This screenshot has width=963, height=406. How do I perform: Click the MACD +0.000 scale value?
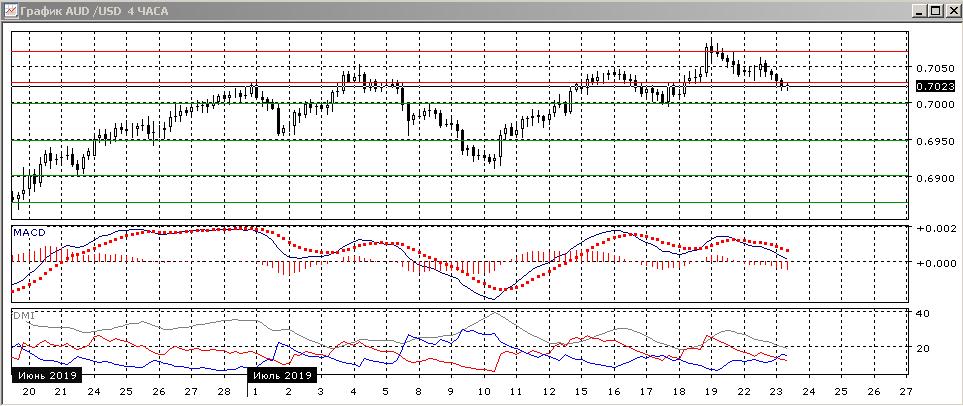936,263
